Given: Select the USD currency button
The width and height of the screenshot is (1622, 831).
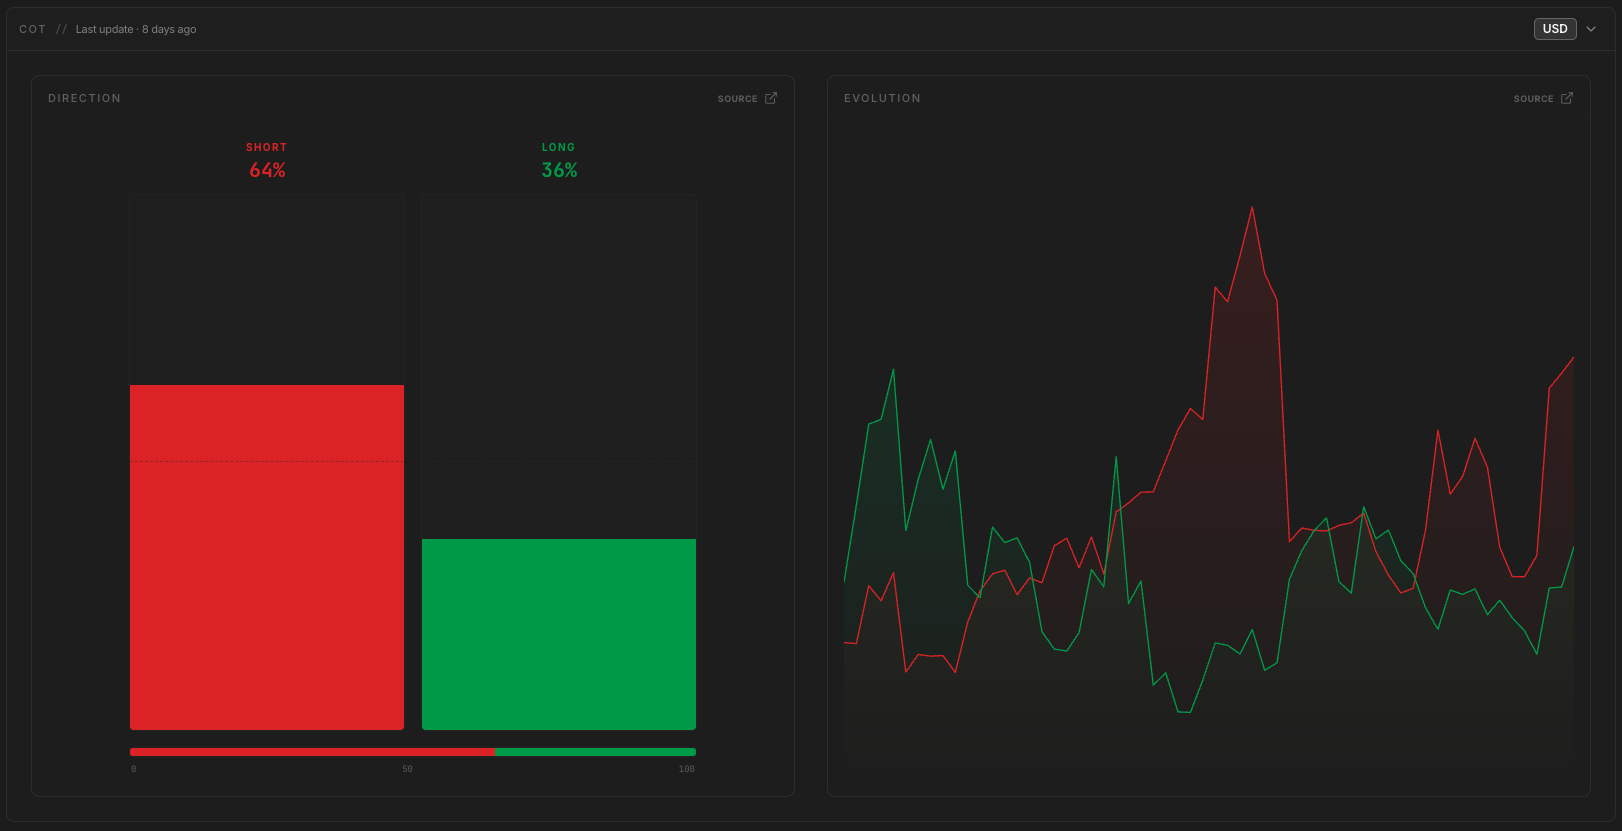Looking at the screenshot, I should [1555, 29].
